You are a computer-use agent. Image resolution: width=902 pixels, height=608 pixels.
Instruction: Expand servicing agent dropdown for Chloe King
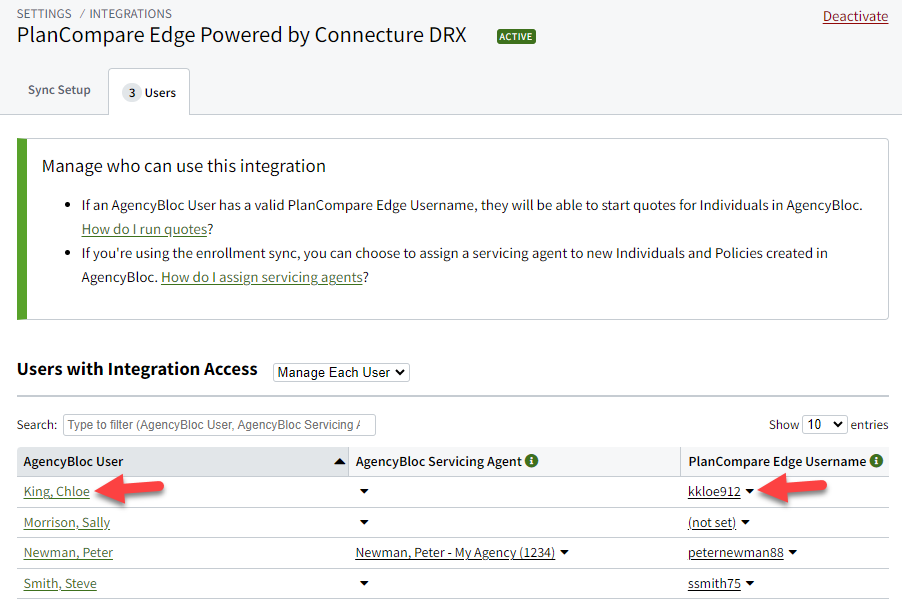click(x=364, y=491)
